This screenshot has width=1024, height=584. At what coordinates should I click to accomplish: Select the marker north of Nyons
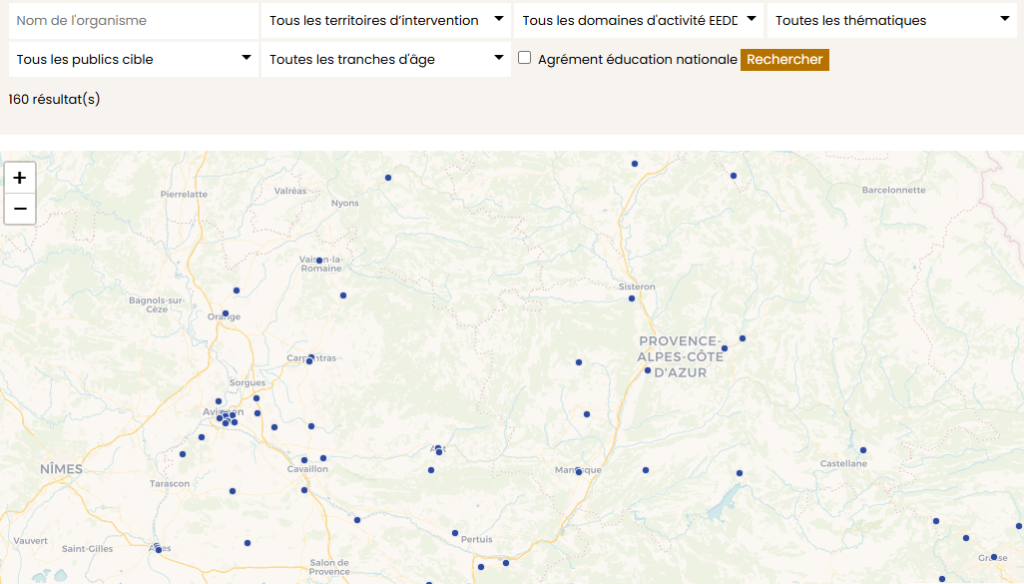(x=388, y=178)
